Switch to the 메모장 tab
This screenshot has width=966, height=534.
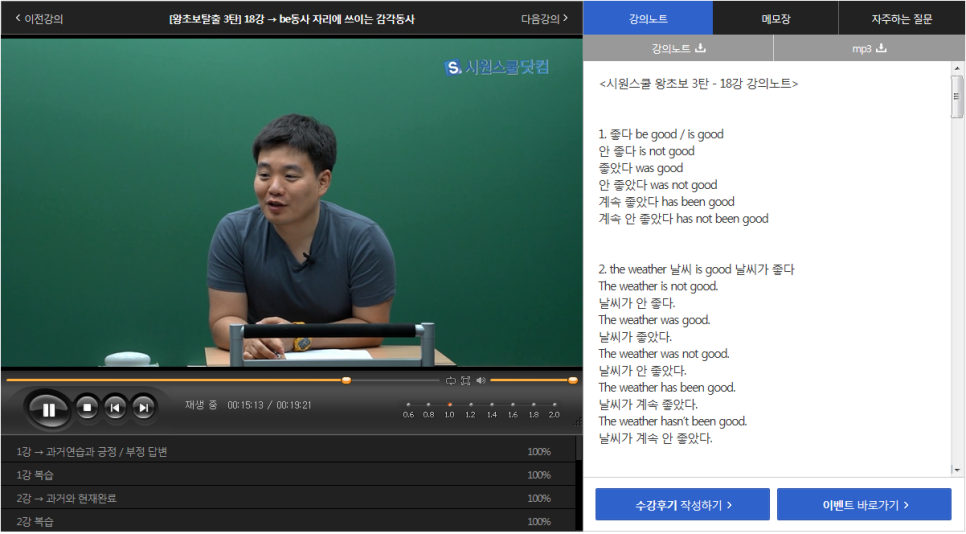(776, 18)
